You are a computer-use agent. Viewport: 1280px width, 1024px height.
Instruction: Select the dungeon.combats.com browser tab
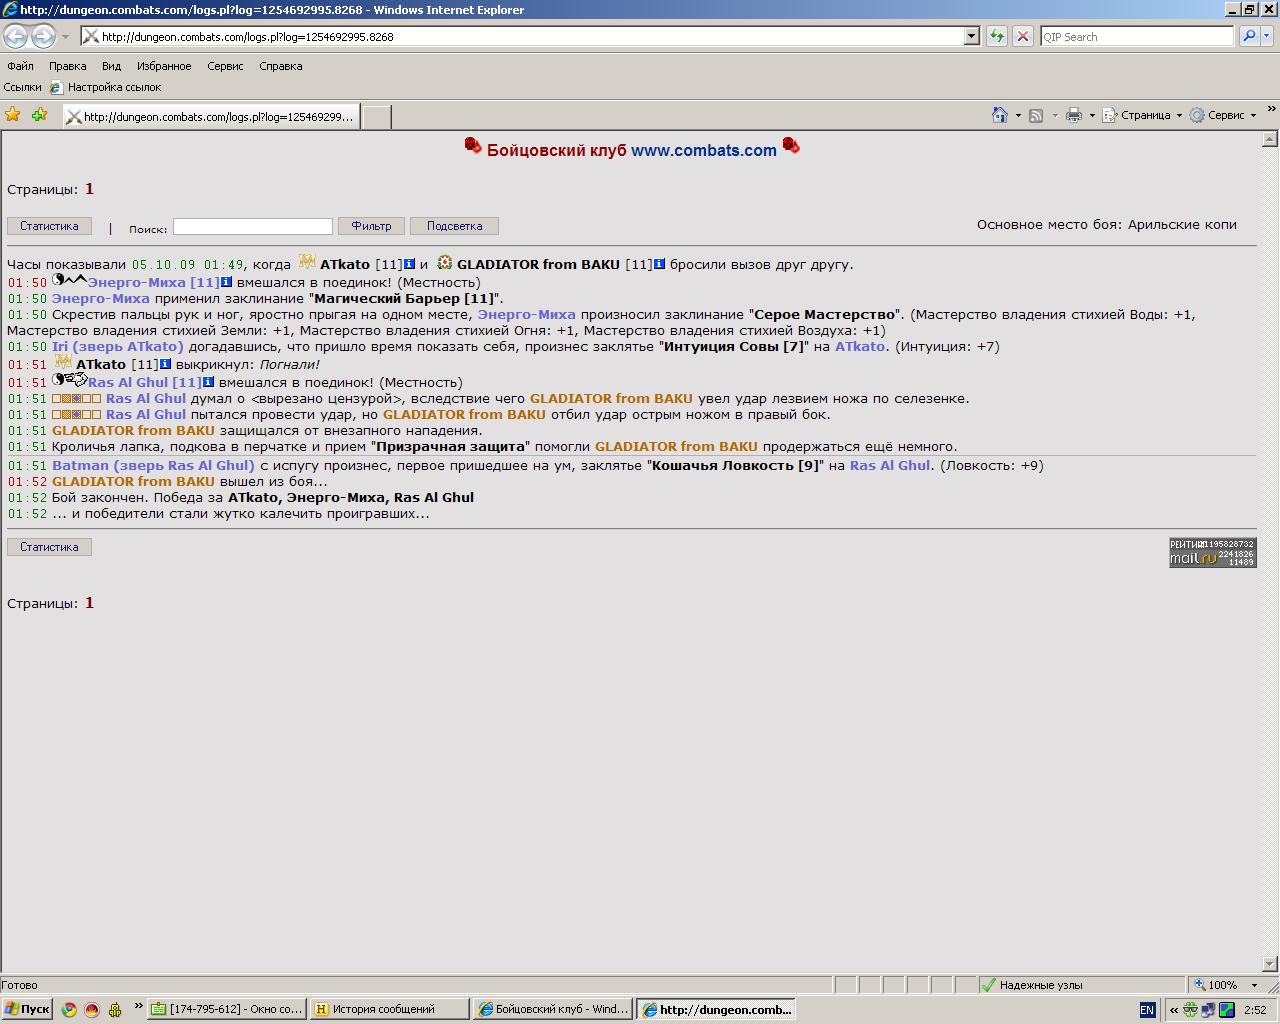click(210, 116)
